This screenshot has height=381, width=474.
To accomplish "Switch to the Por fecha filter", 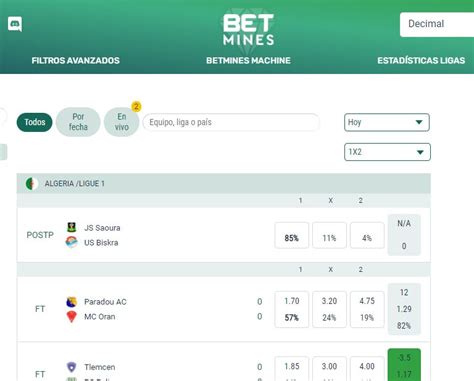I will pyautogui.click(x=78, y=122).
